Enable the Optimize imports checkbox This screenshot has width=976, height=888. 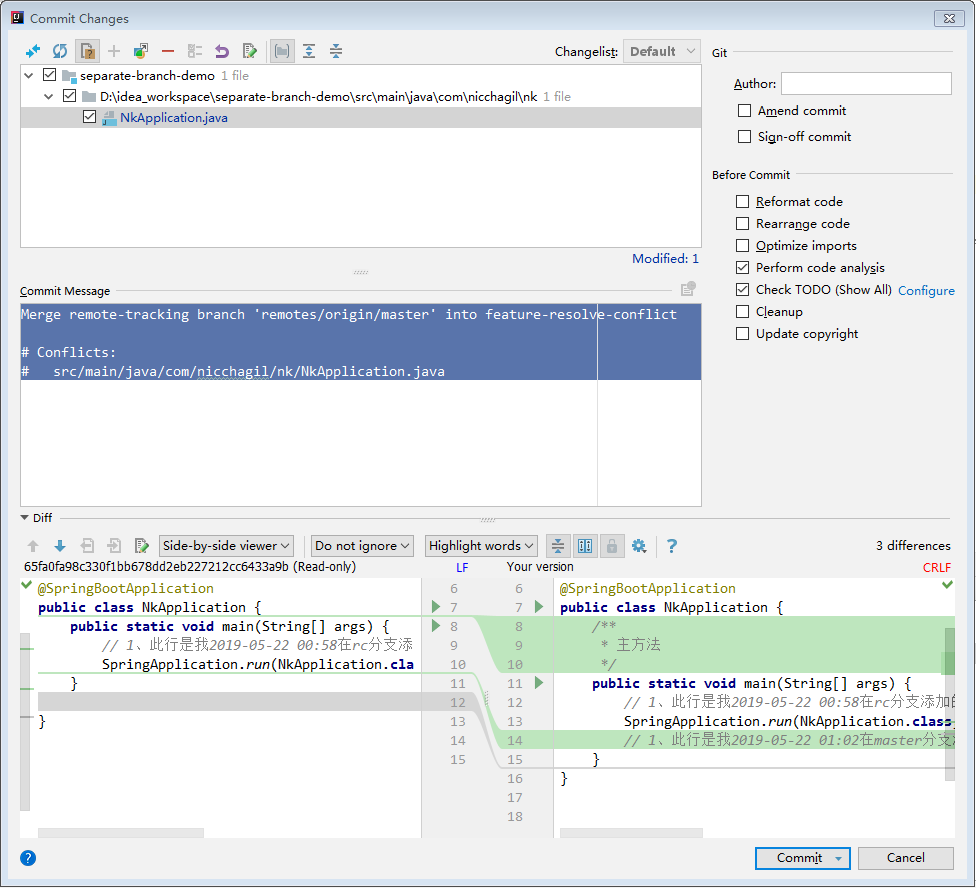click(x=743, y=246)
